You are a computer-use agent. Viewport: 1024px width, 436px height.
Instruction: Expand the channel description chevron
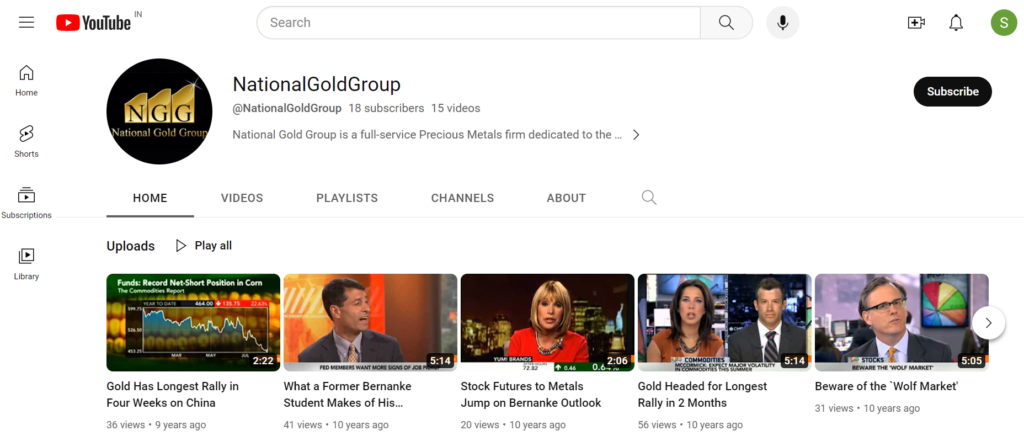point(636,135)
